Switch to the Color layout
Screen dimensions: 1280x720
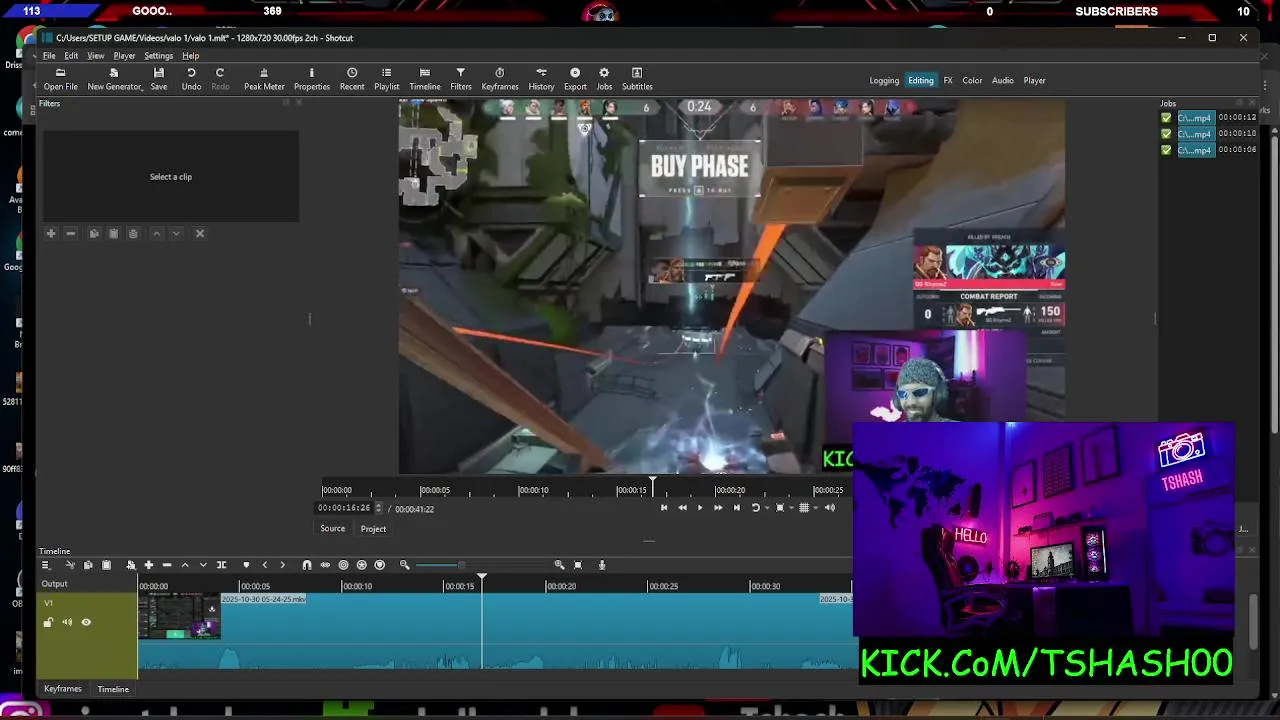[972, 81]
